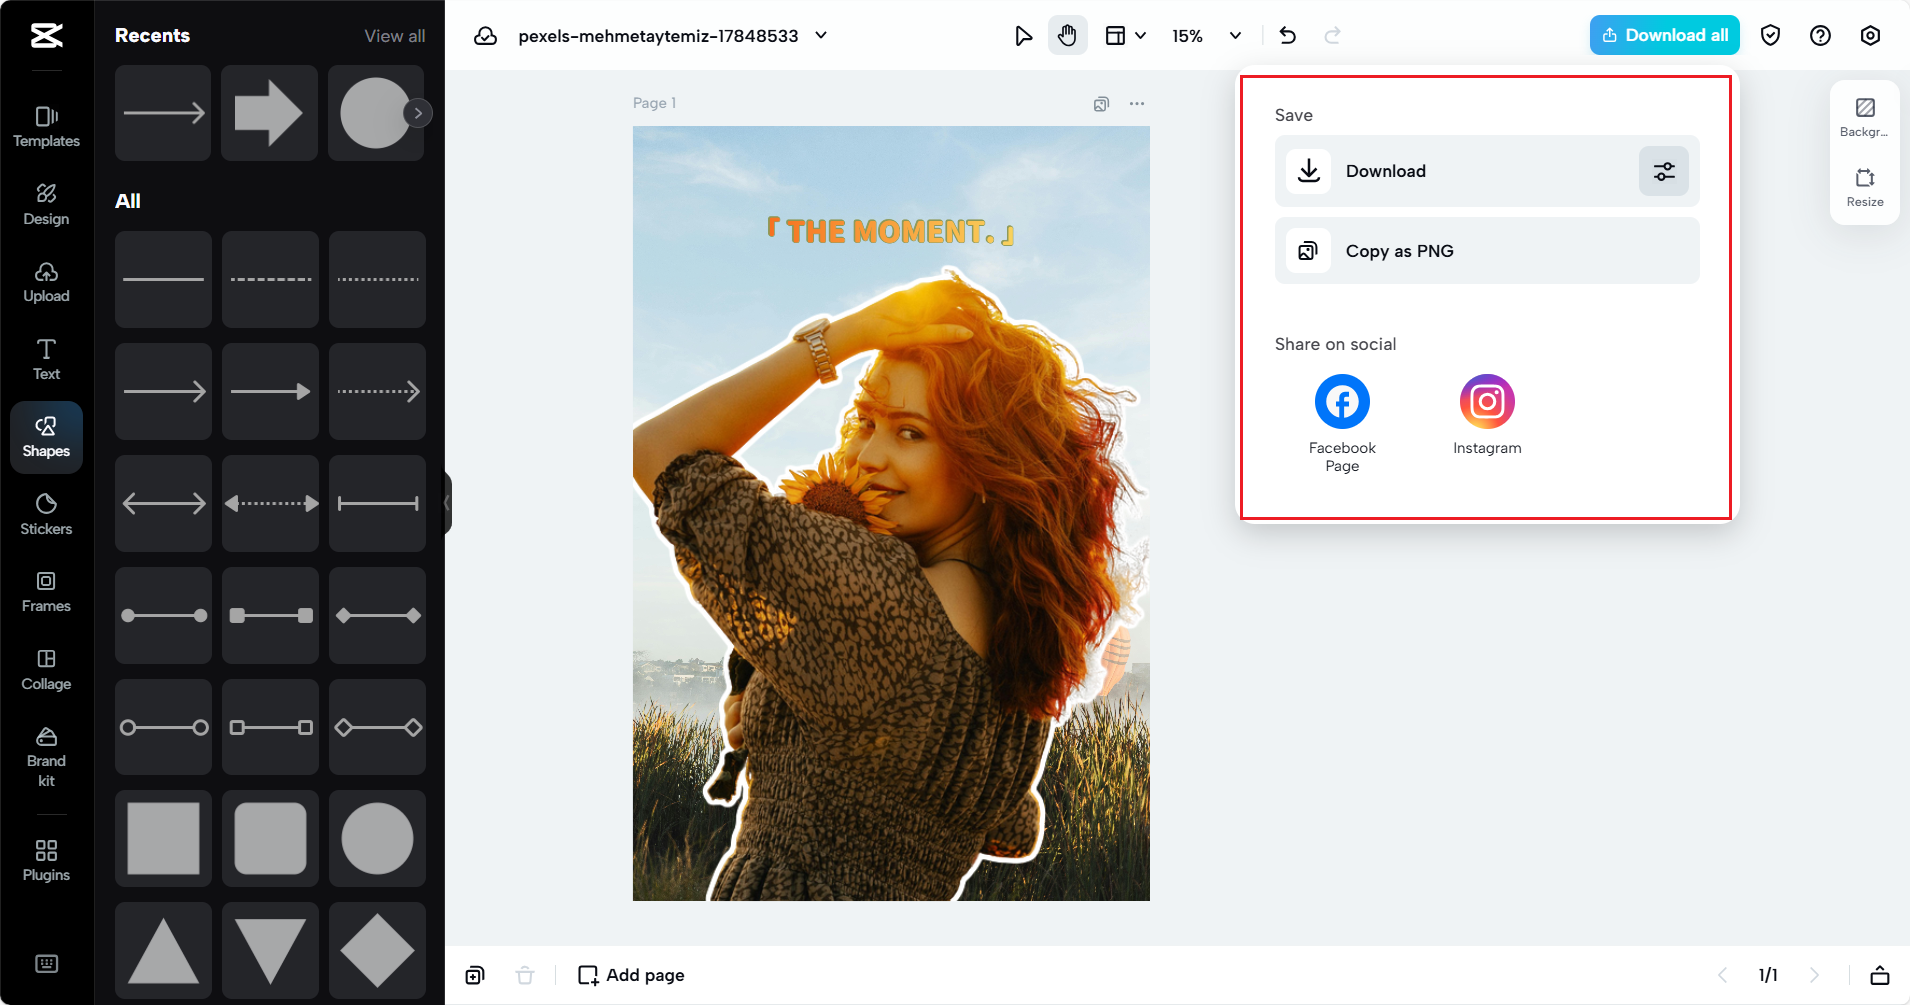
Task: Insert the diamond shape
Action: coord(377,951)
